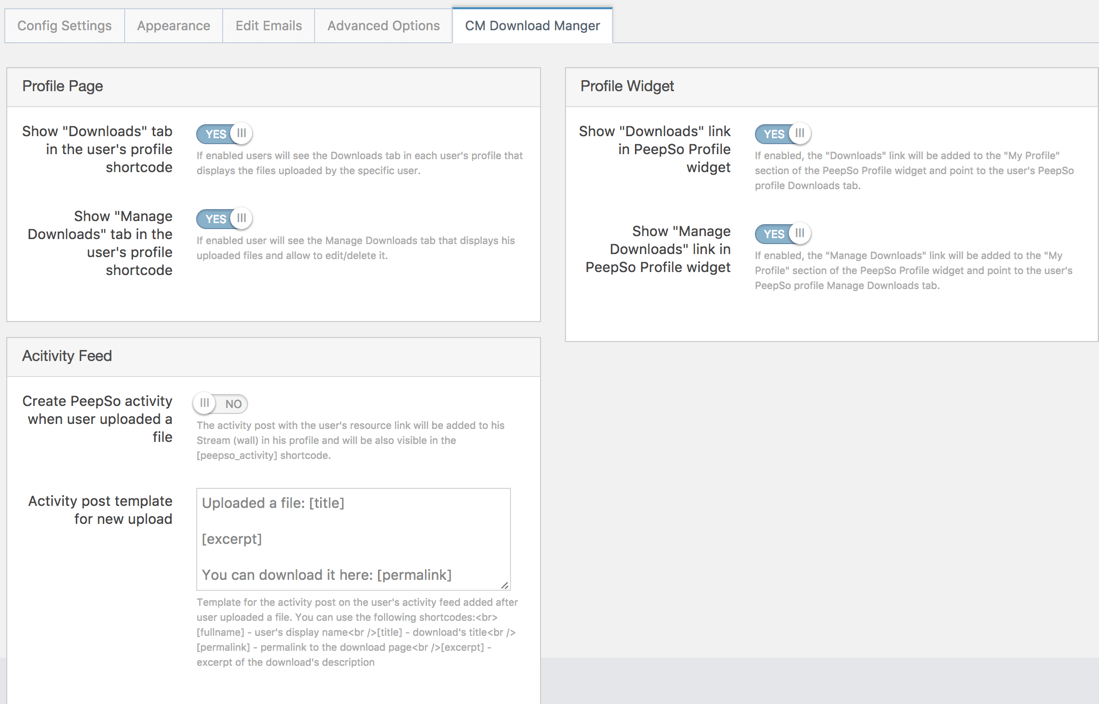
Task: Click the Profile Widget section header
Action: tap(627, 87)
